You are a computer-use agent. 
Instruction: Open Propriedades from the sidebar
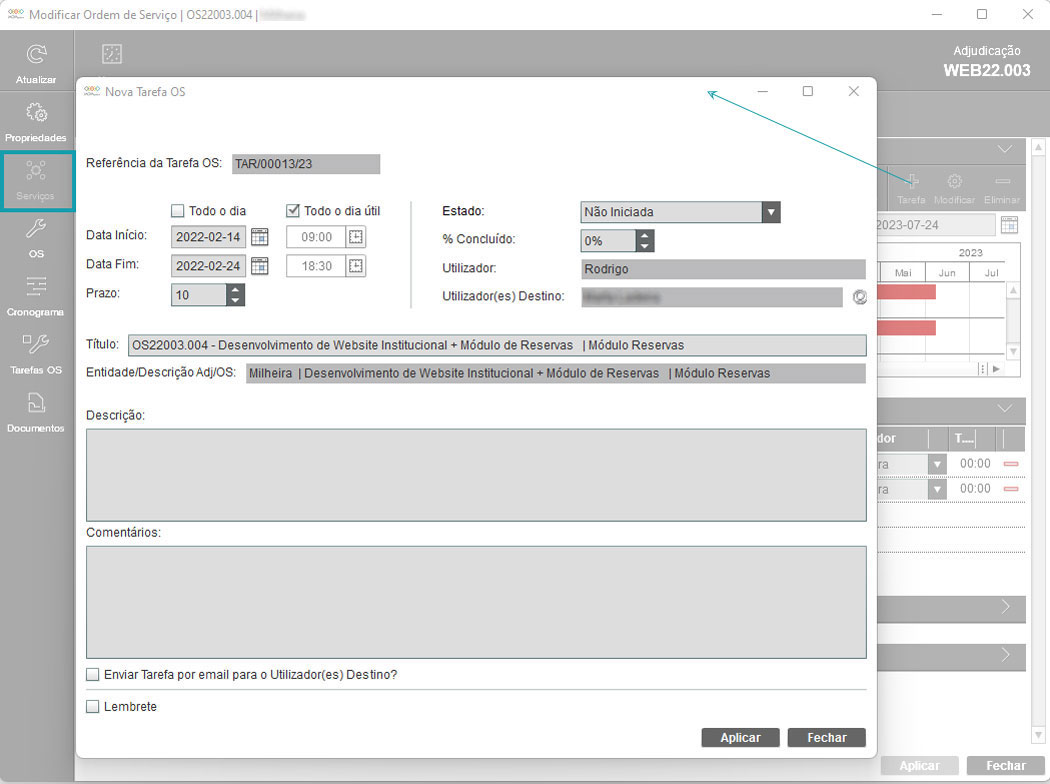point(37,113)
